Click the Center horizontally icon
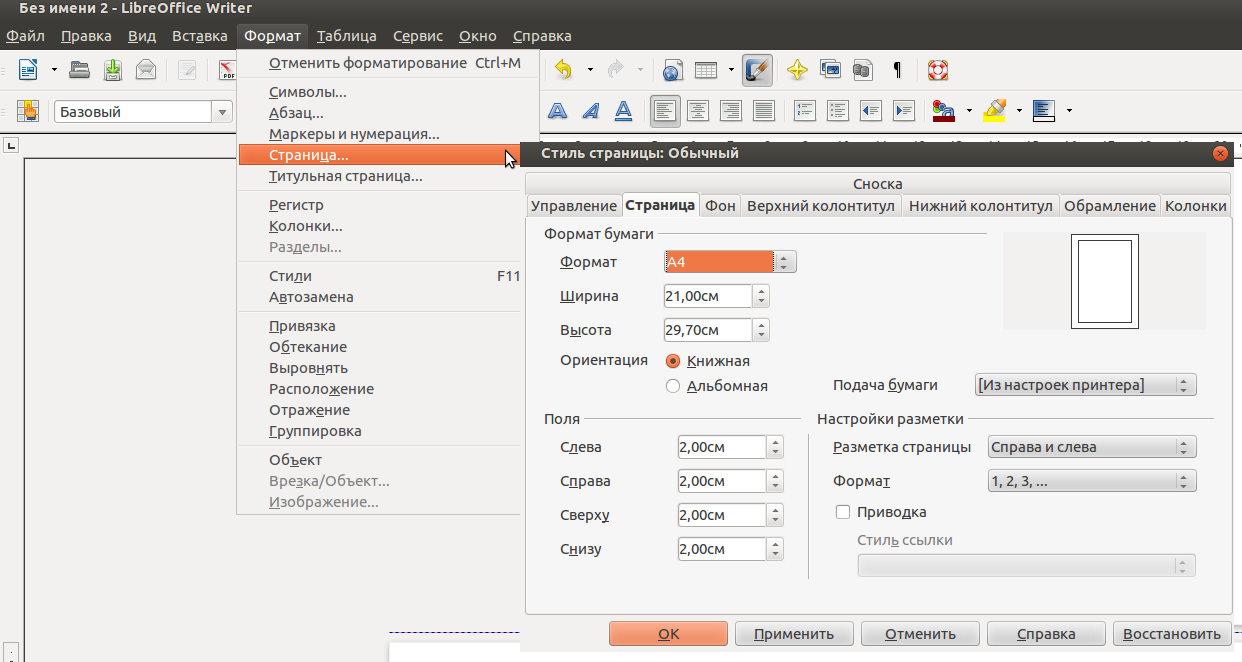The height and width of the screenshot is (662, 1242). pyautogui.click(x=697, y=110)
